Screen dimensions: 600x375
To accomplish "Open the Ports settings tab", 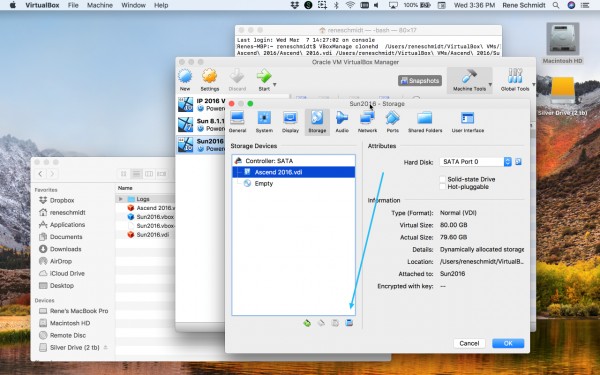I will (x=392, y=122).
